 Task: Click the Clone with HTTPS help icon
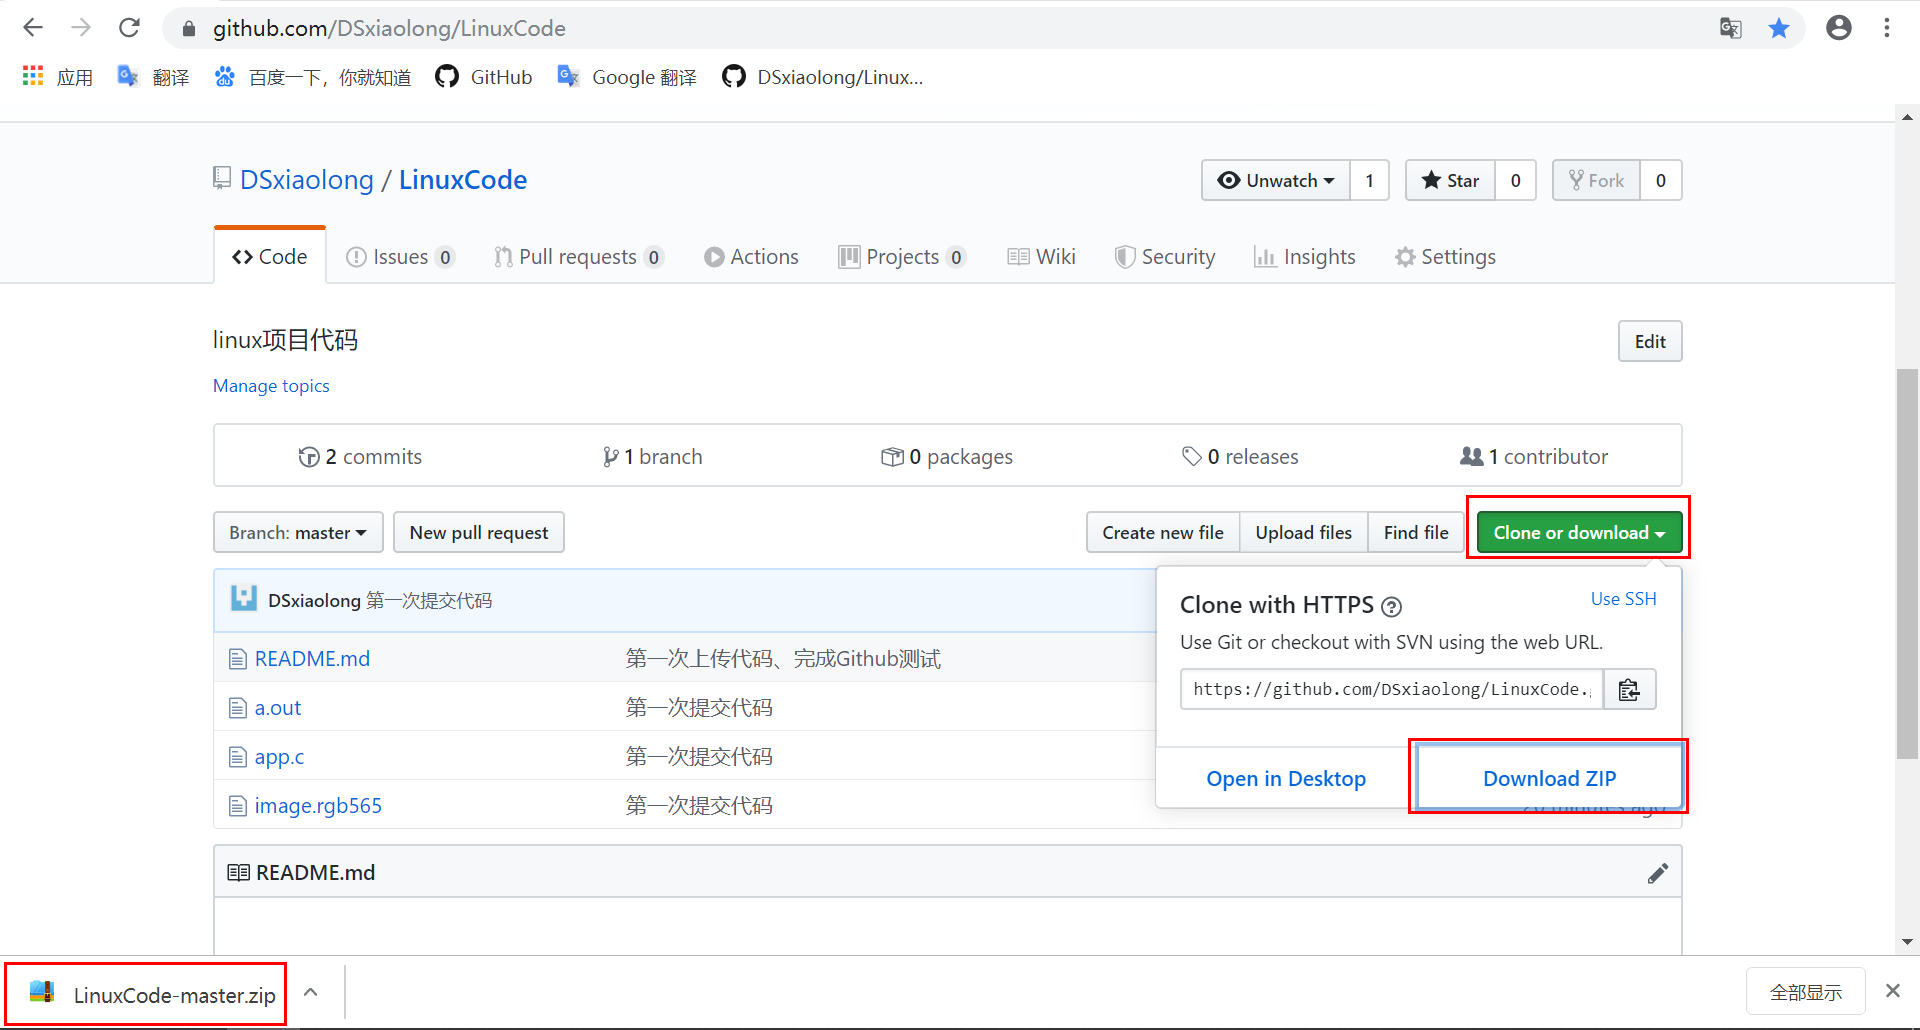coord(1391,607)
